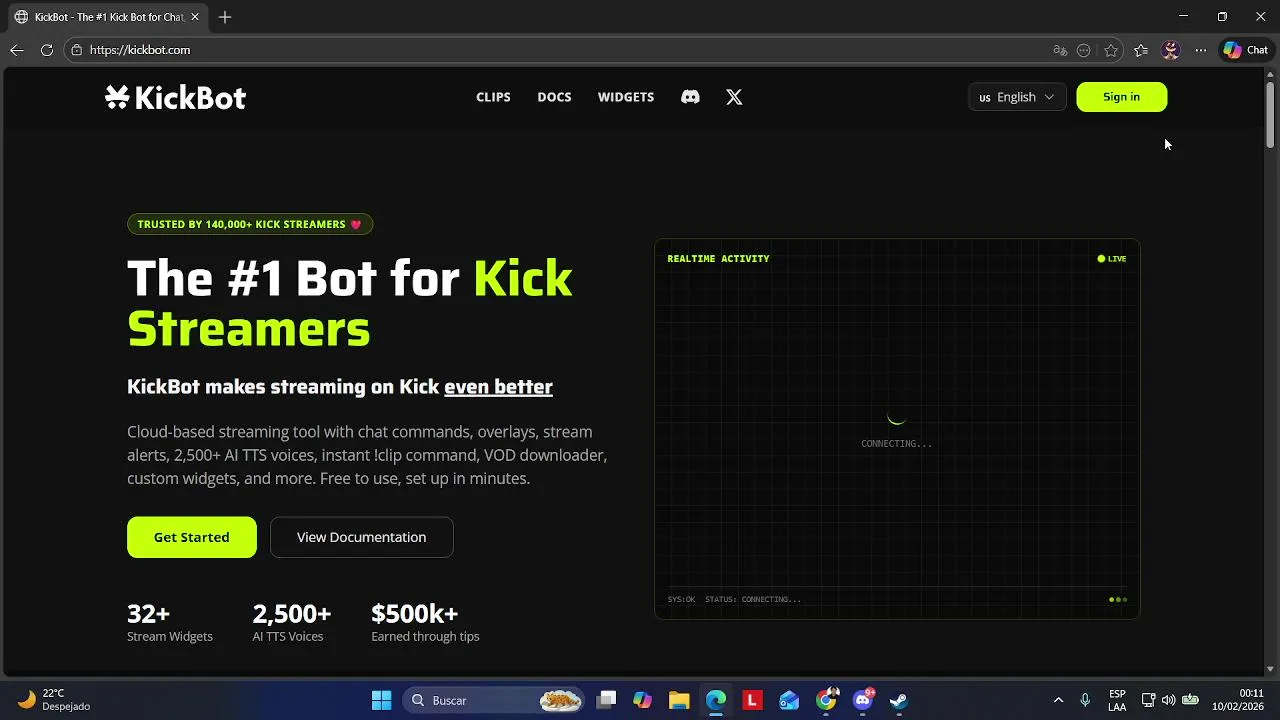Click the LIVE indicator in activity panel
The image size is (1280, 720).
click(x=1112, y=259)
